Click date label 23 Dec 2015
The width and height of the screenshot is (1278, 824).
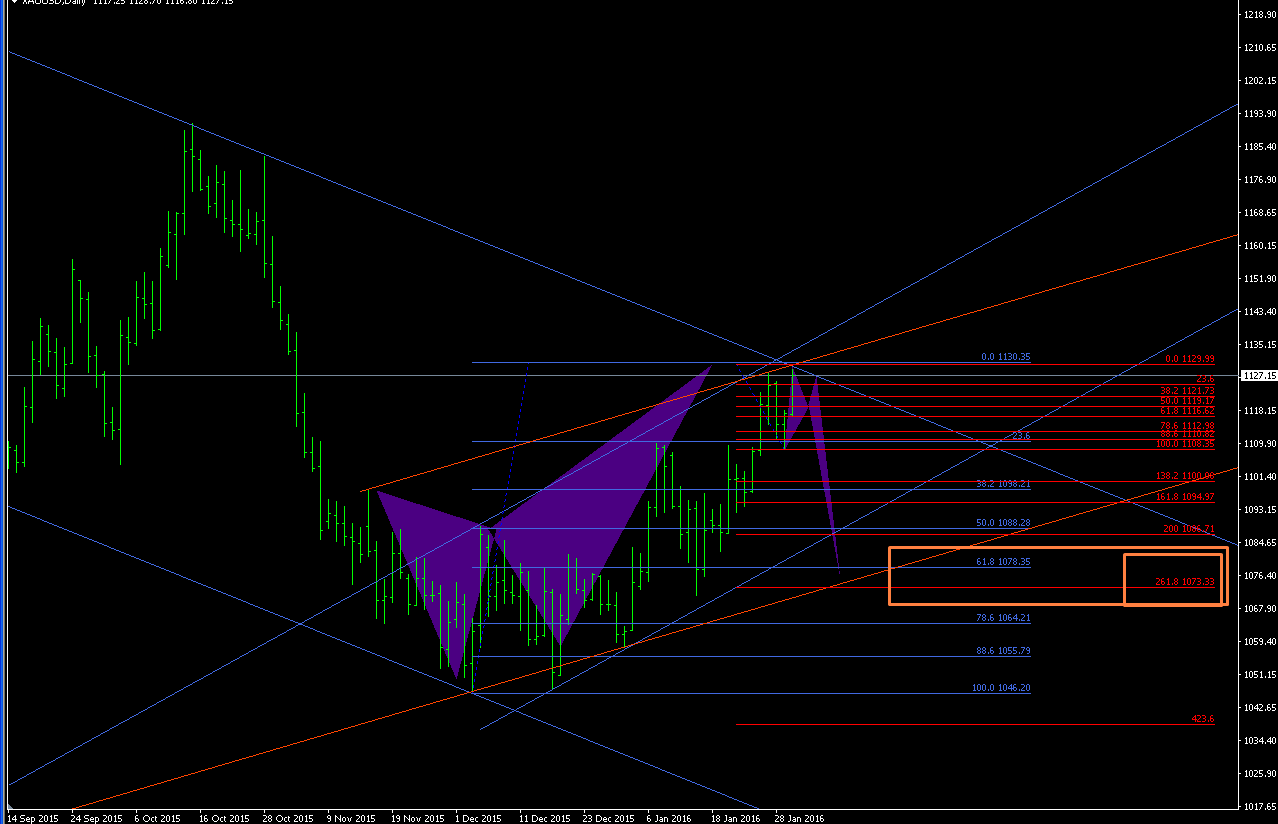pyautogui.click(x=608, y=818)
